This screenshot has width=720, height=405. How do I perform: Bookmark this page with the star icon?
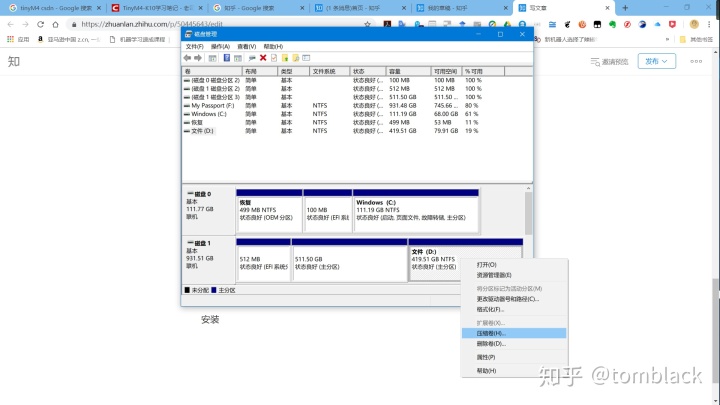click(x=367, y=24)
